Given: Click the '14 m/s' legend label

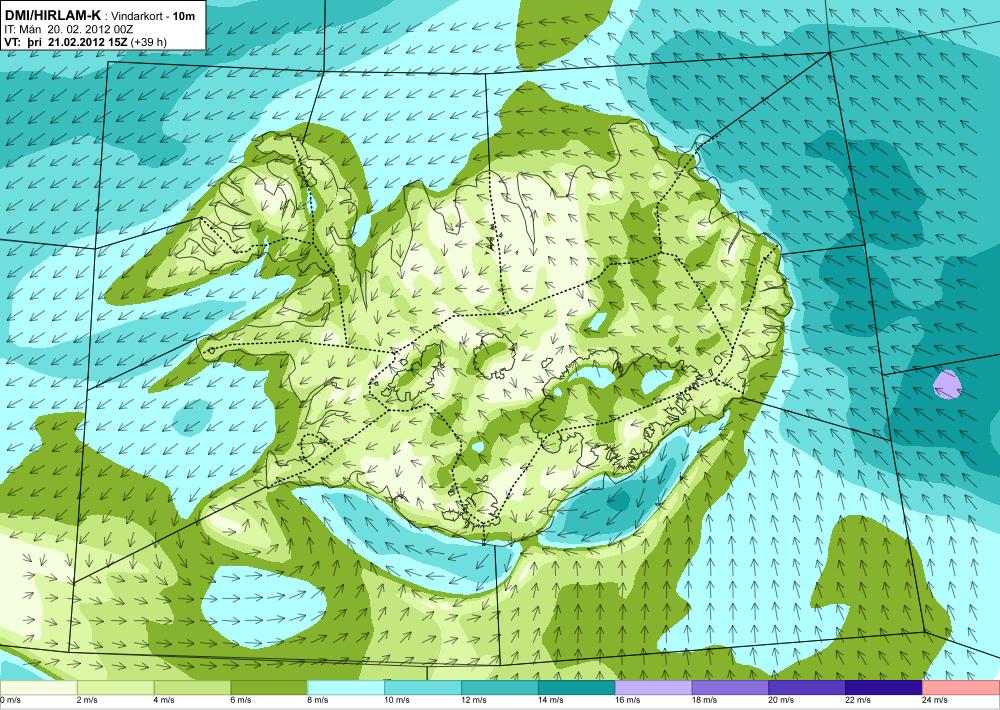Looking at the screenshot, I should click(550, 700).
